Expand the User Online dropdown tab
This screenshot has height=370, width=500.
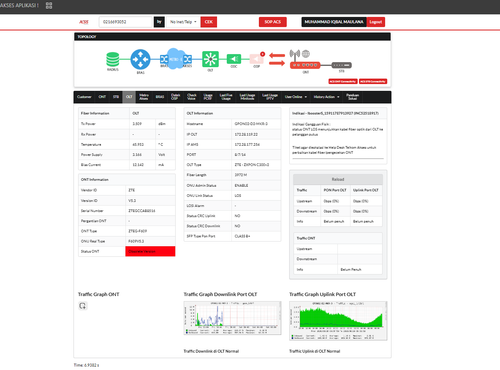coord(296,97)
